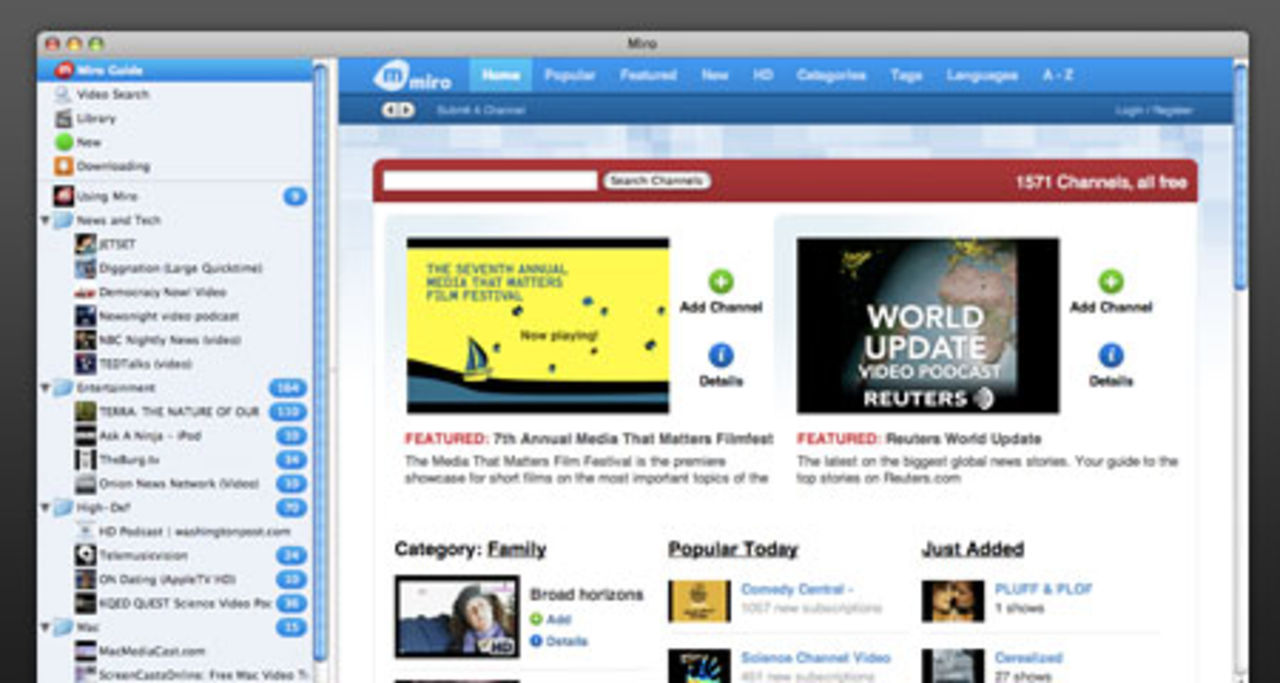Click blue Details icon for Reuters World Update
This screenshot has height=683, width=1280.
1110,355
